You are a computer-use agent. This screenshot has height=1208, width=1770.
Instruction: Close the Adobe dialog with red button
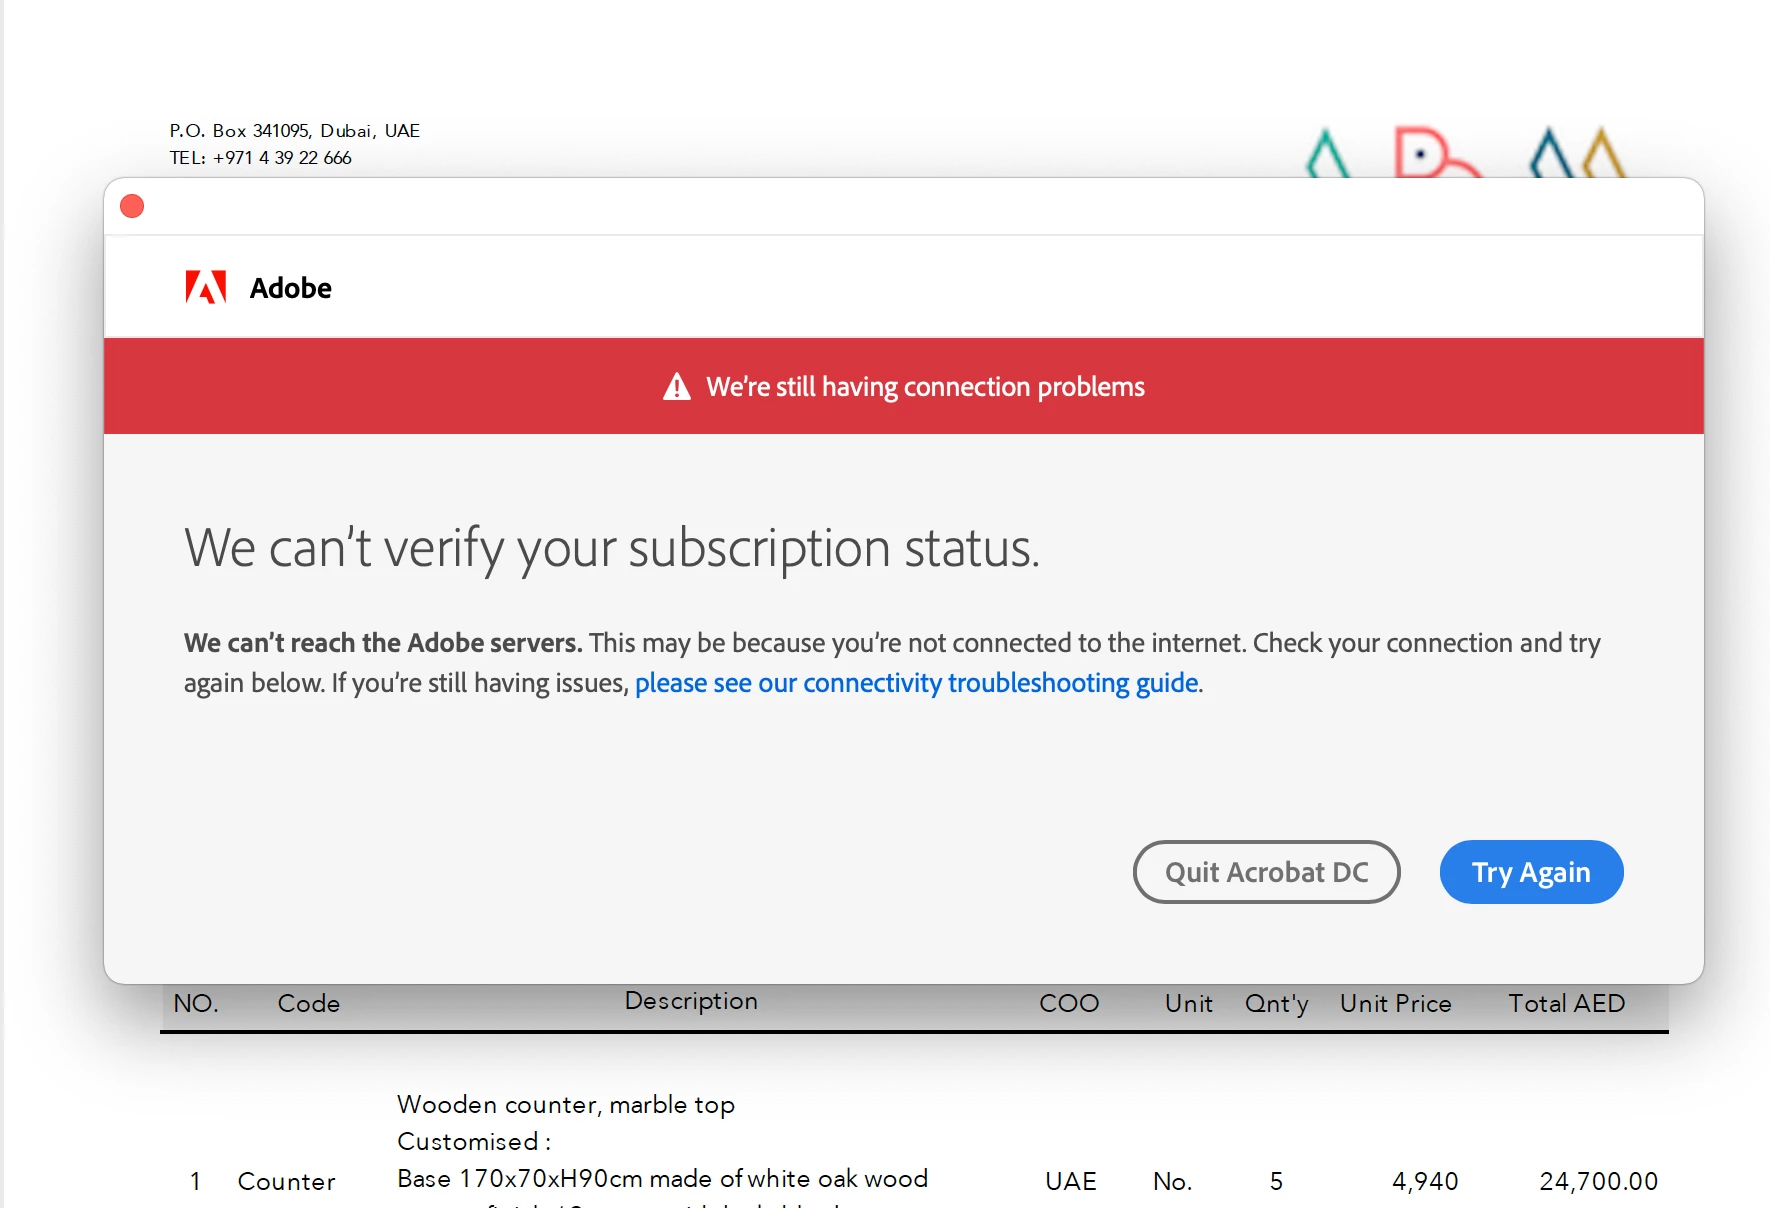132,206
